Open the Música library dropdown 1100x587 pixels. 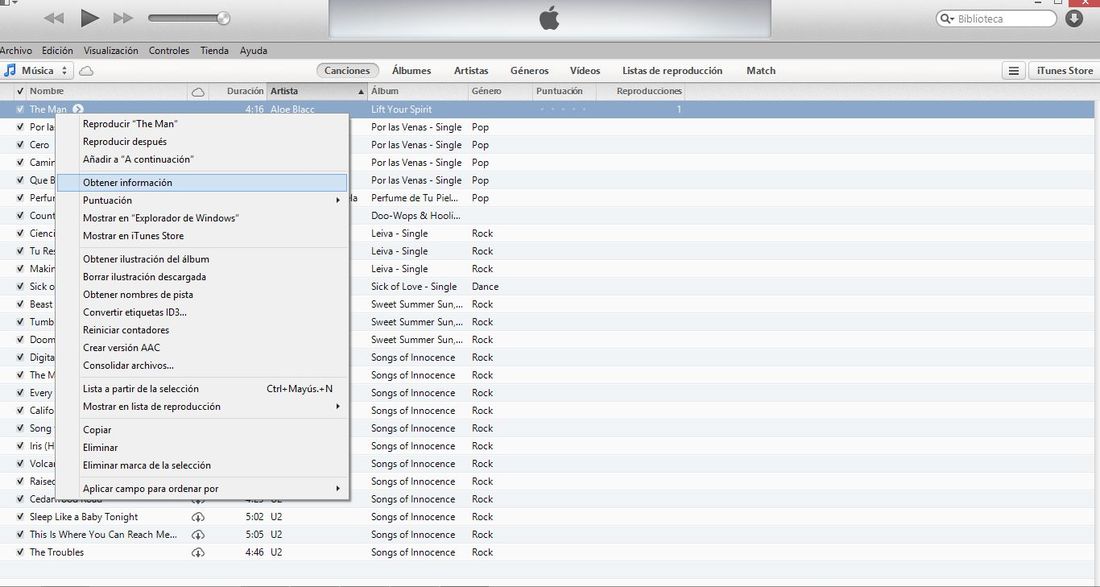(x=37, y=70)
